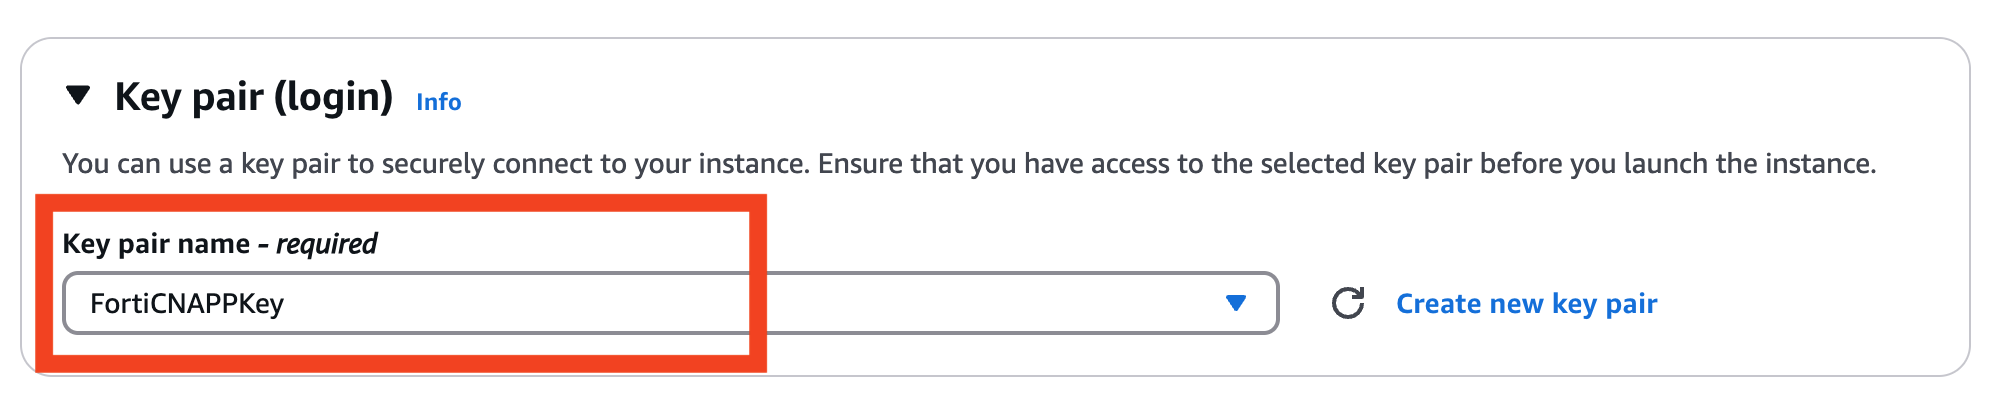2006x412 pixels.
Task: Click the Create new key pair link
Action: [x=1526, y=303]
